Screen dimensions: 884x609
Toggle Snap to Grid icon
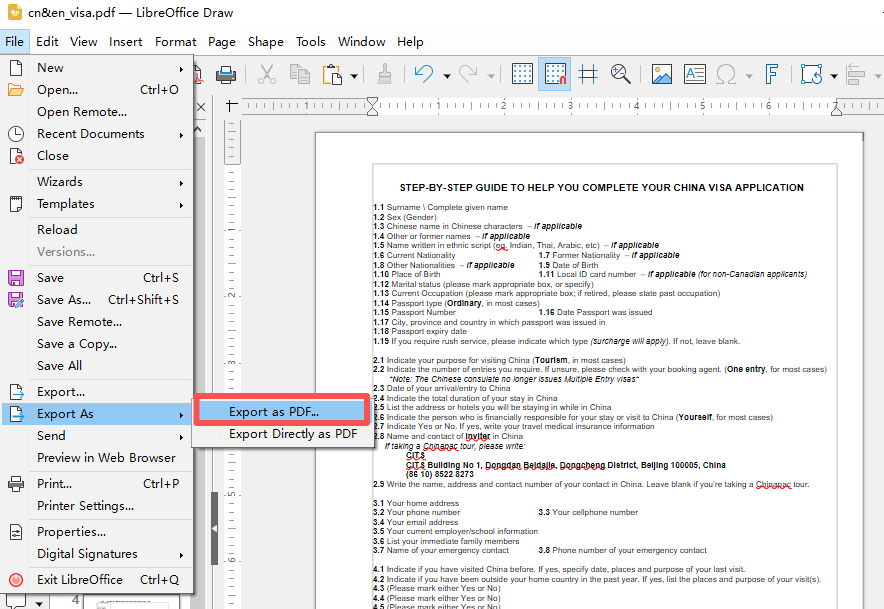pyautogui.click(x=555, y=74)
